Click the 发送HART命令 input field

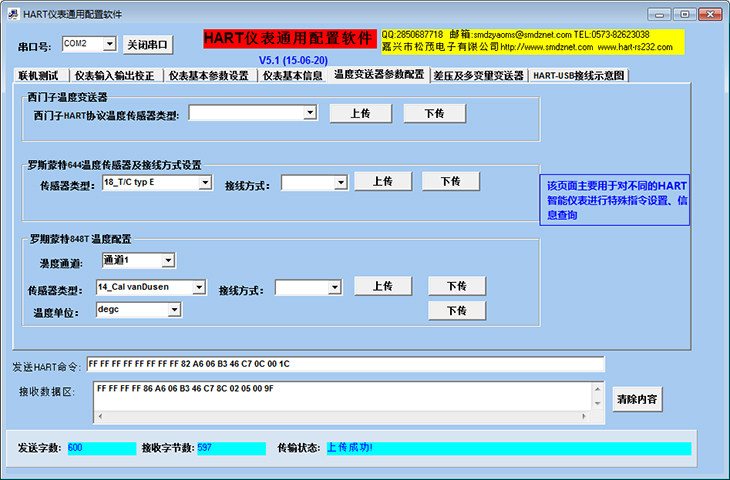point(345,364)
